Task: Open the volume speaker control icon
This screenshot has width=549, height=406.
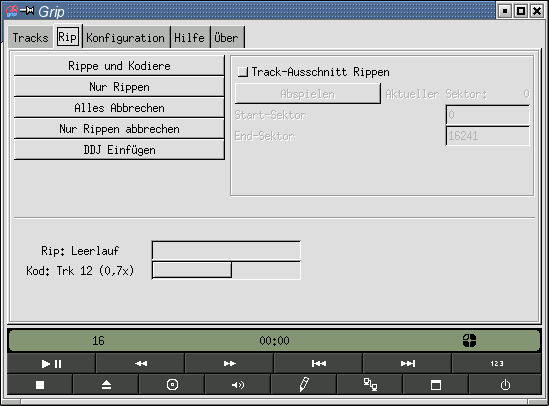Action: (x=238, y=385)
